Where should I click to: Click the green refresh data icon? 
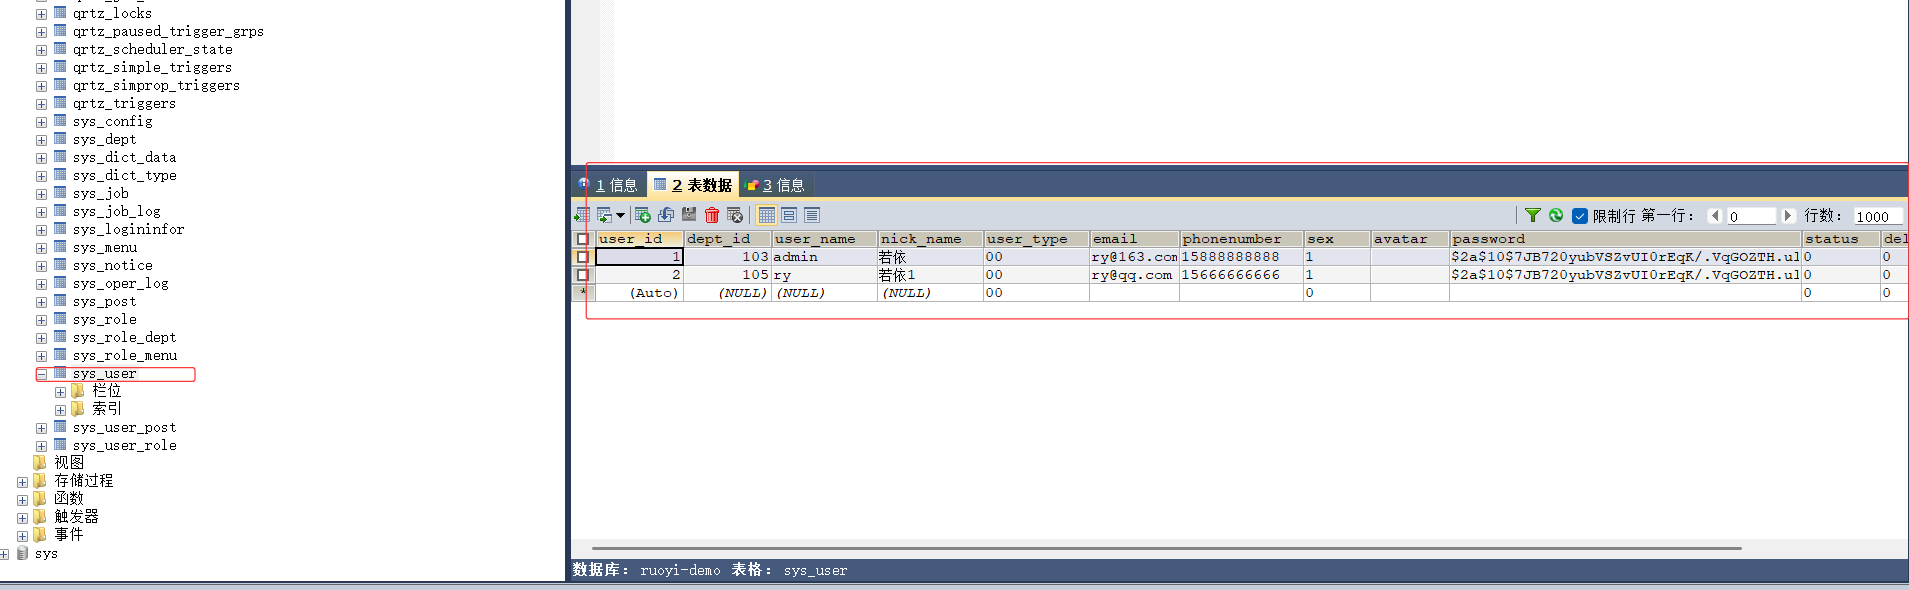1556,215
